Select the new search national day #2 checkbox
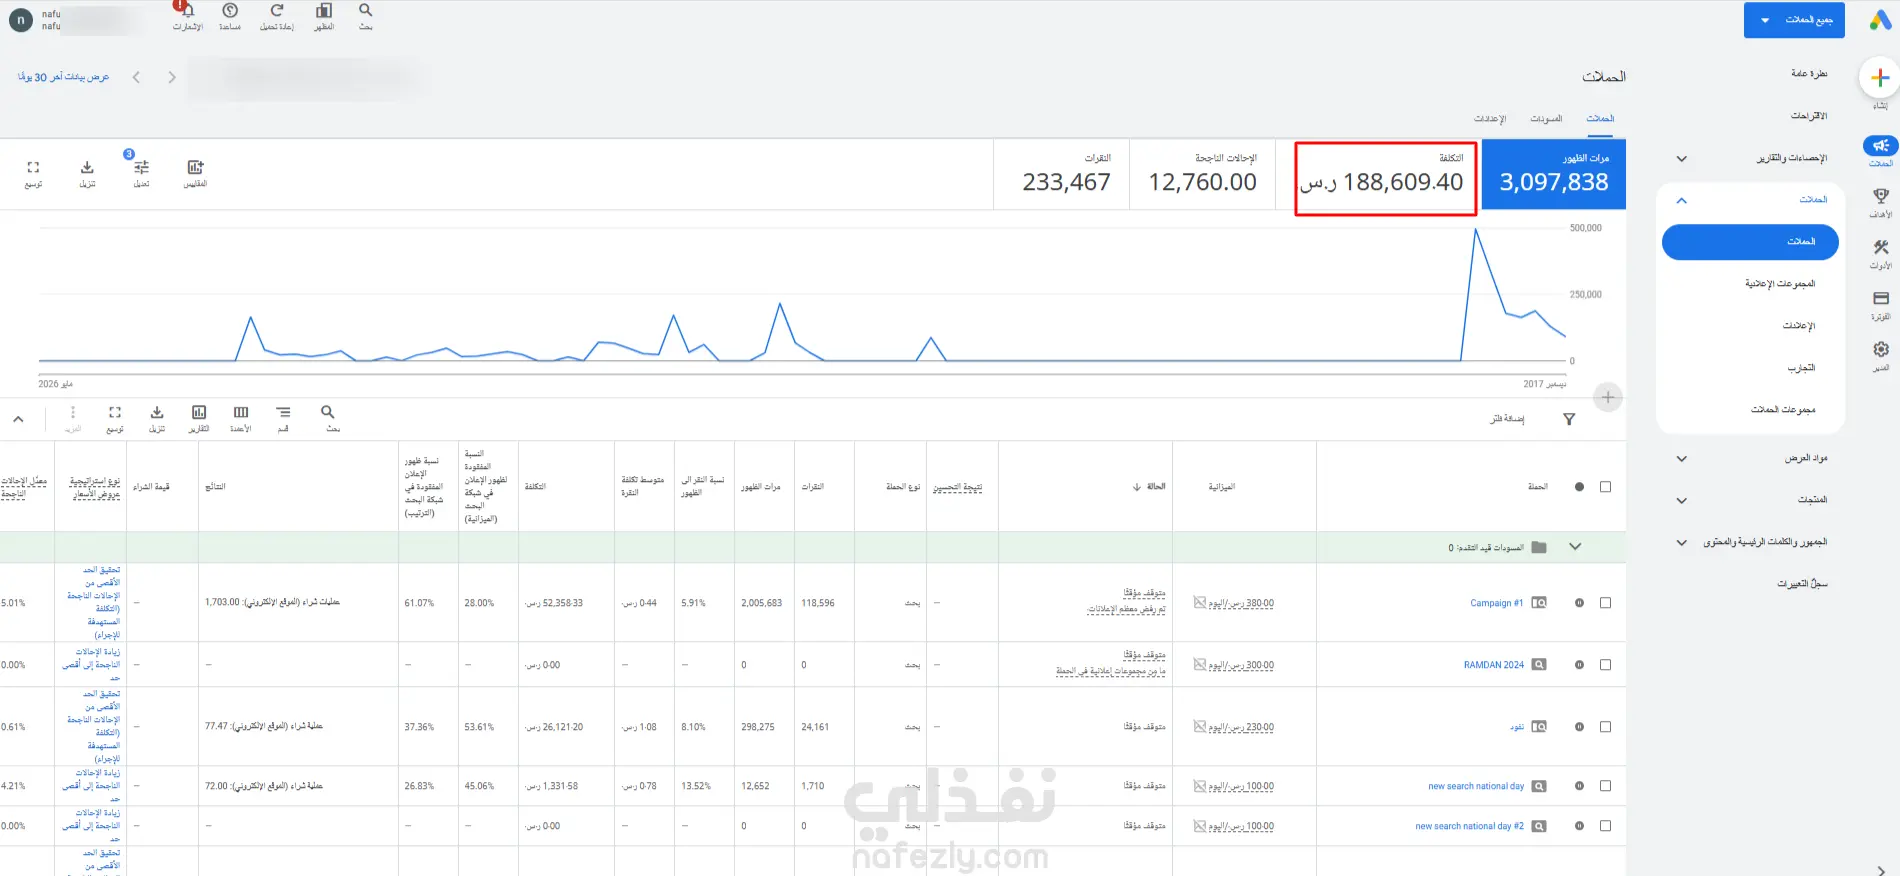This screenshot has width=1900, height=876. tap(1605, 826)
